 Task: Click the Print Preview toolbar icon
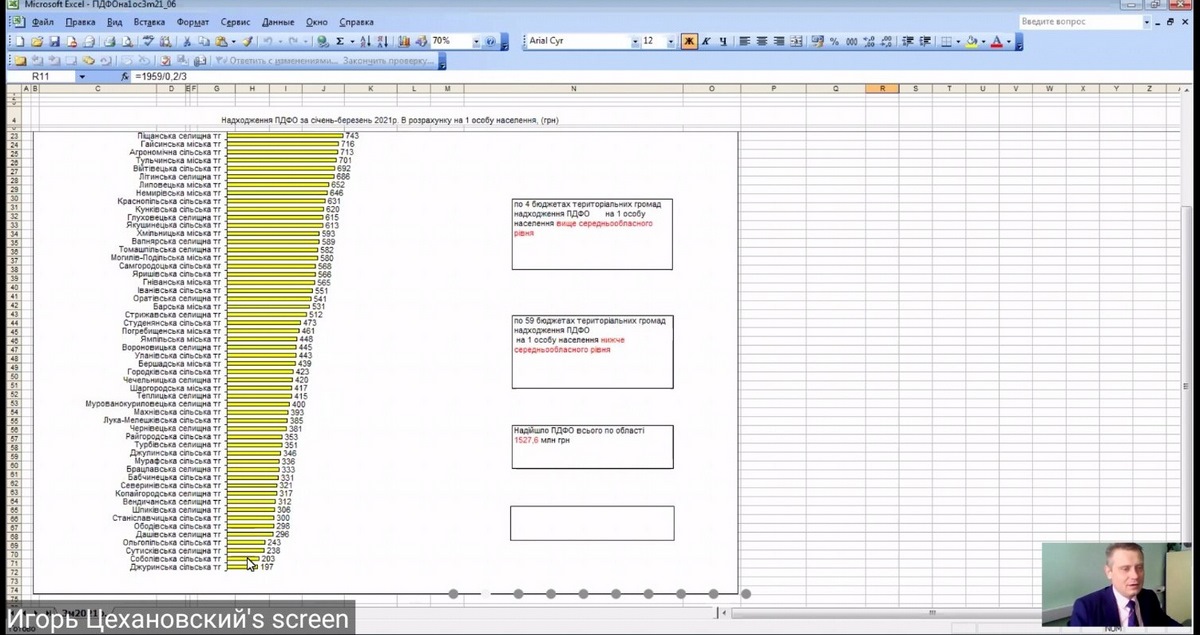(127, 41)
